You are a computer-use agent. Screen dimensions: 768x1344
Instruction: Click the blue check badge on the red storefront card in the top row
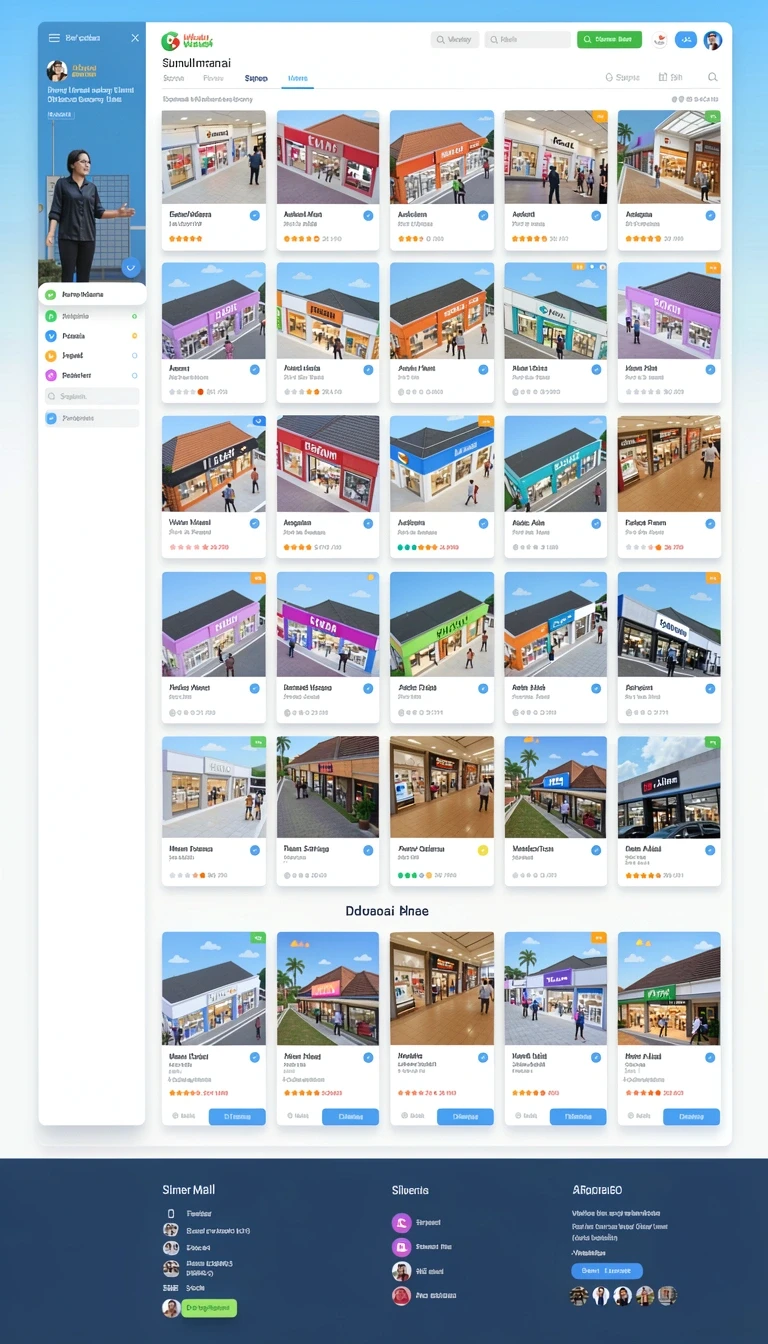[368, 215]
